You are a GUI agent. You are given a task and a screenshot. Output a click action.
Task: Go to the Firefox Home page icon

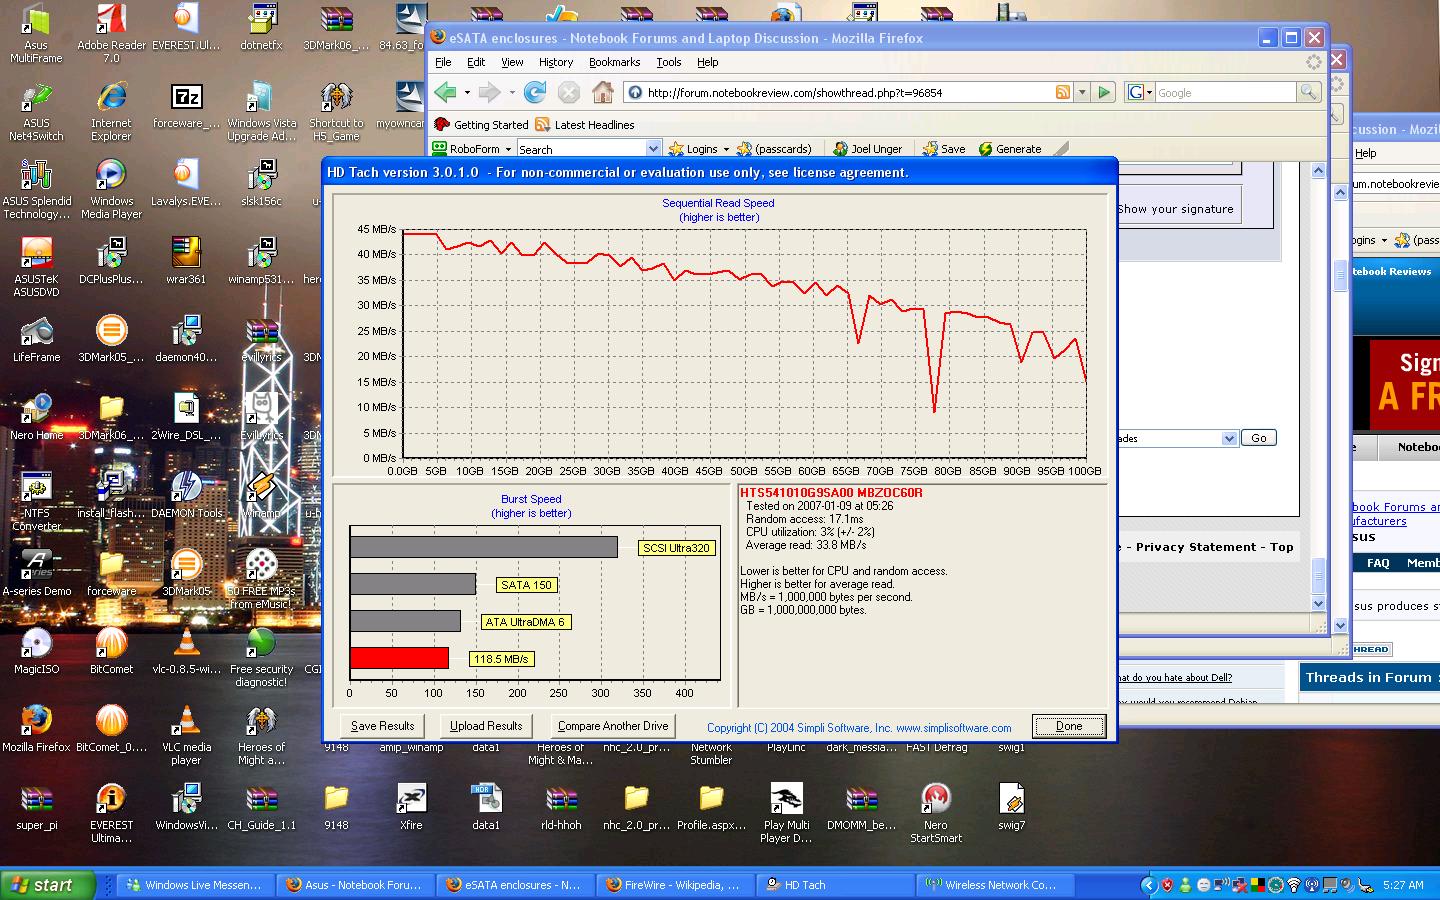[602, 93]
